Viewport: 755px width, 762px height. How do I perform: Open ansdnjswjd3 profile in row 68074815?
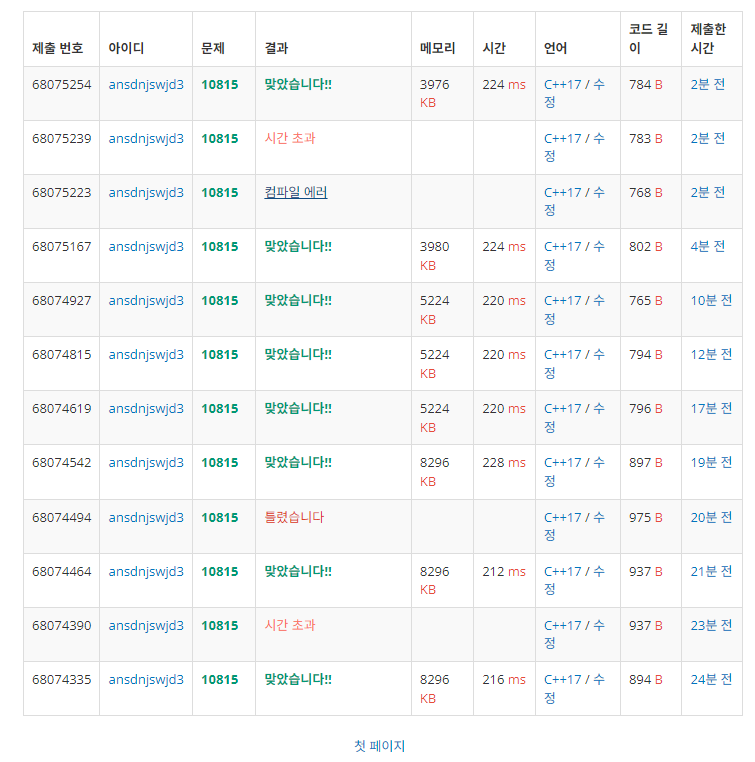146,354
